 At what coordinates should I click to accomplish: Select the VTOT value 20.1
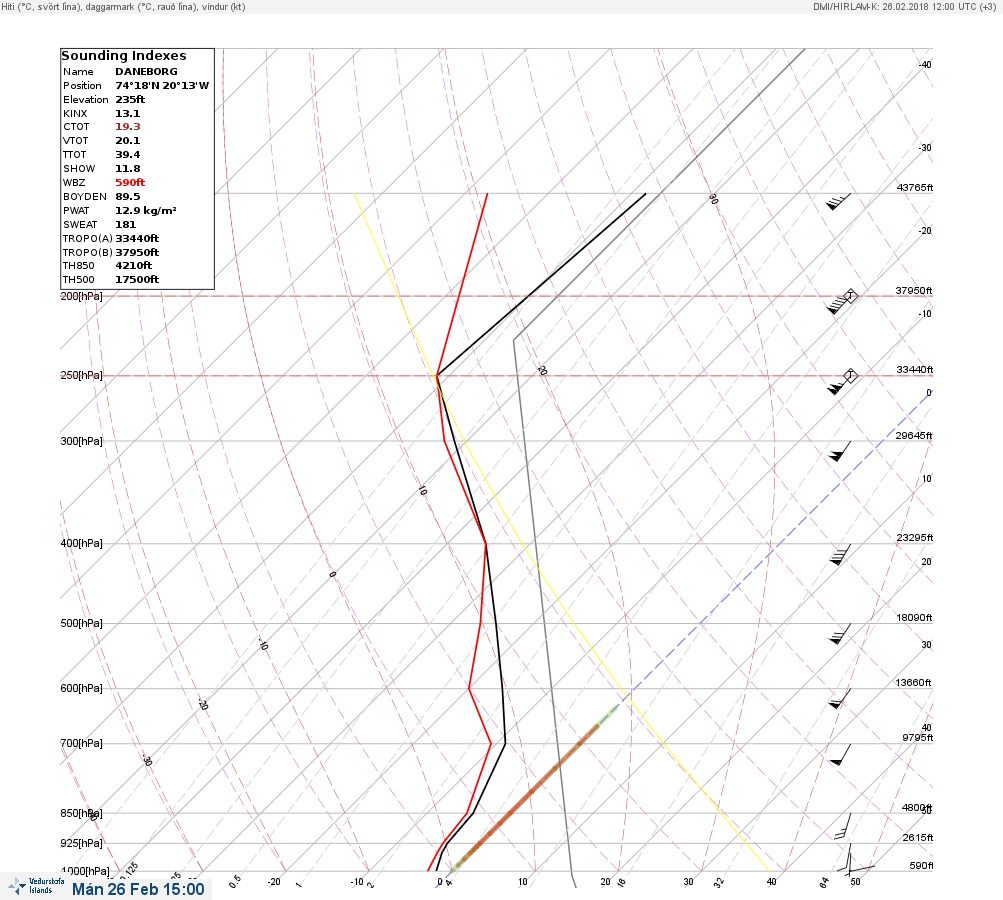127,141
